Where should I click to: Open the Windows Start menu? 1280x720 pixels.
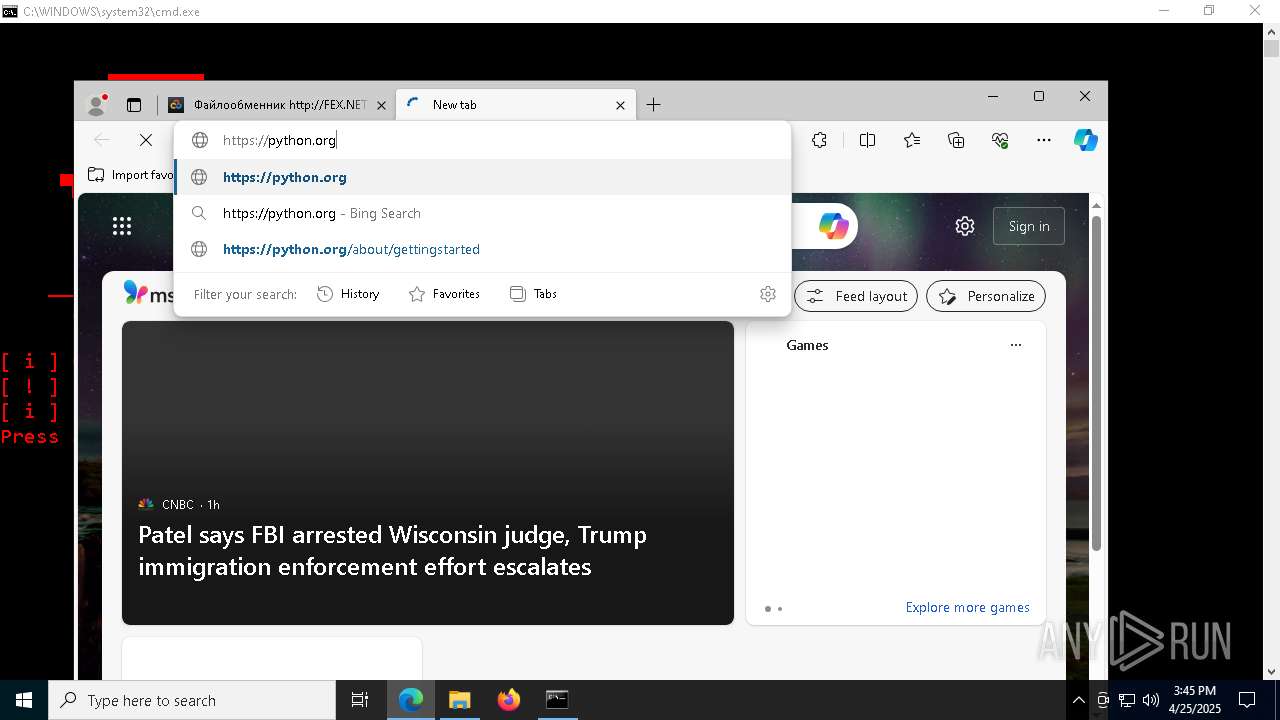[x=24, y=700]
